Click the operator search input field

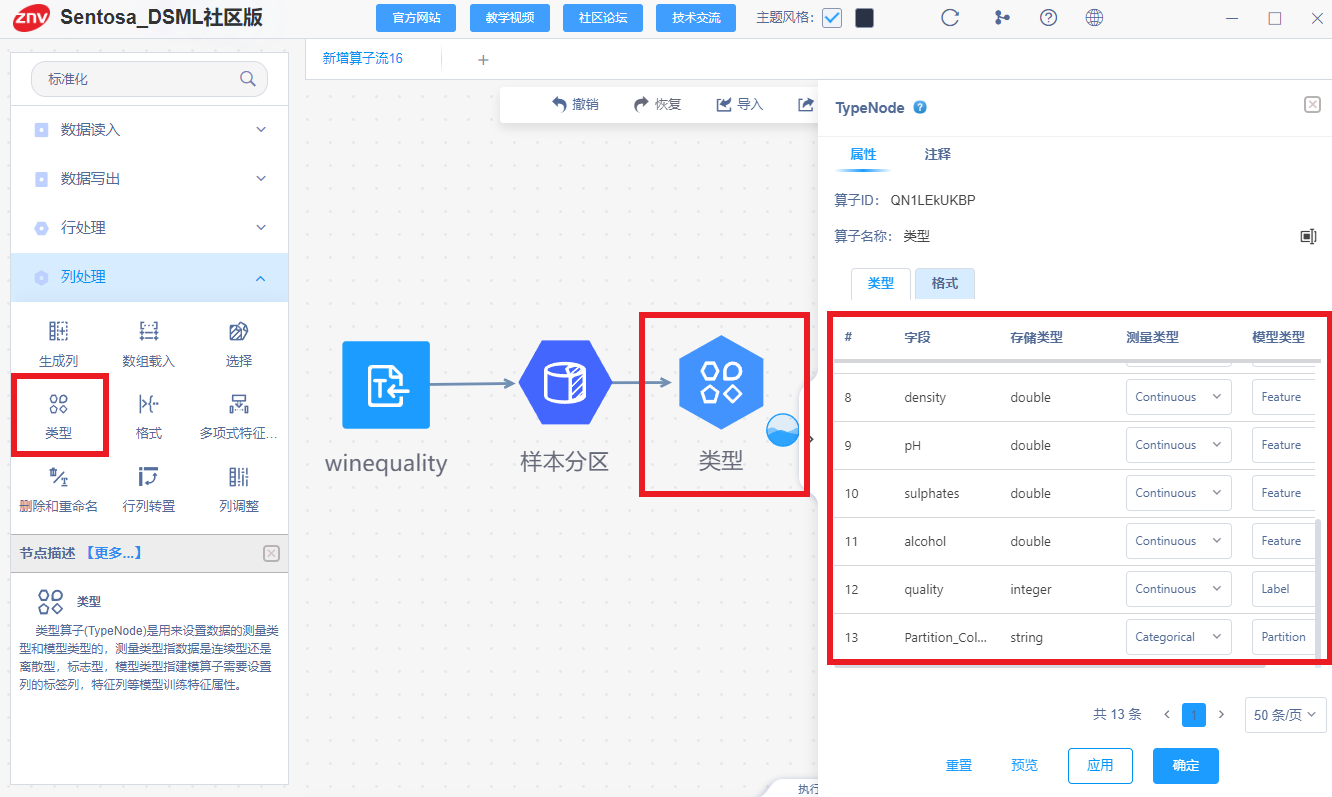(x=149, y=79)
